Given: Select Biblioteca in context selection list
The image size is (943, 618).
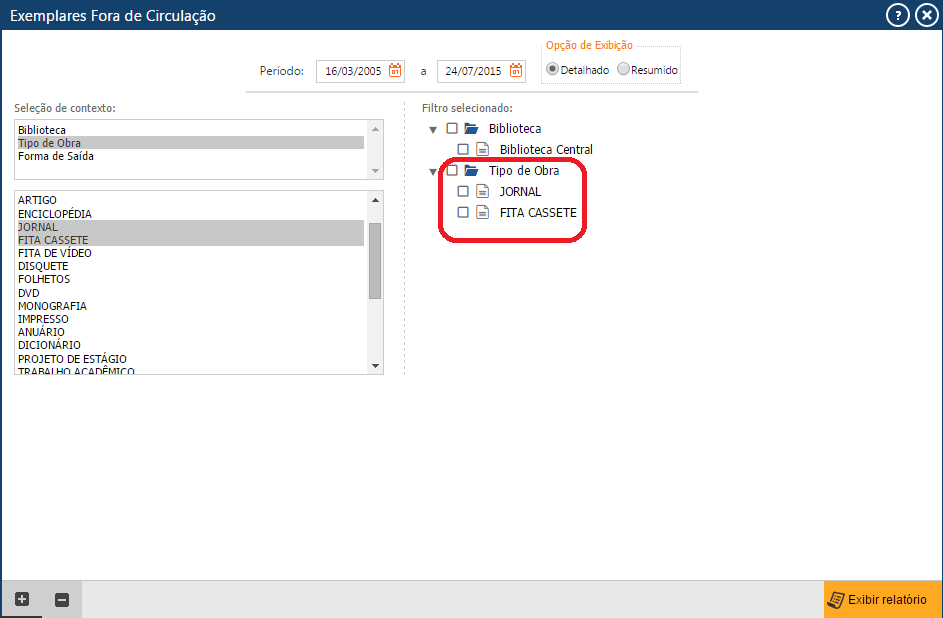Looking at the screenshot, I should click(42, 130).
